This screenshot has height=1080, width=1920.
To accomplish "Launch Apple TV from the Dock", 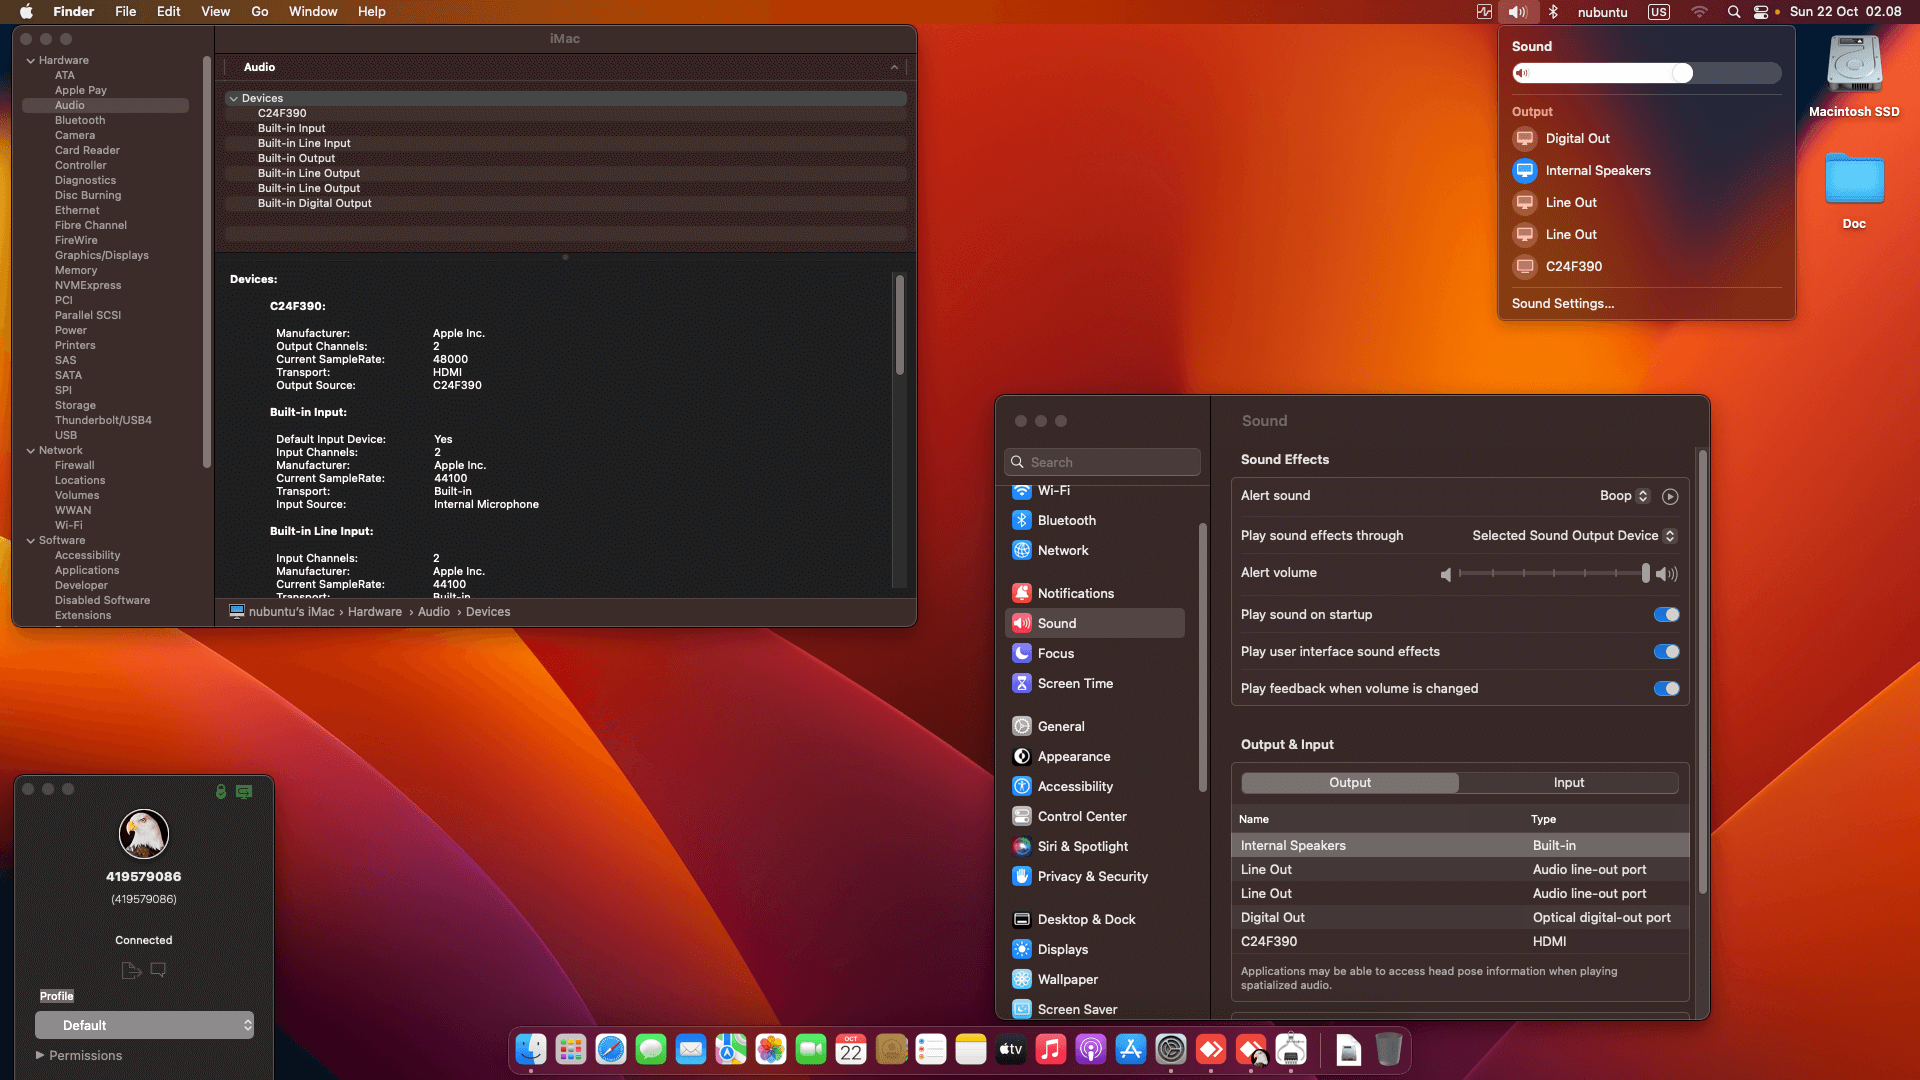I will tap(1011, 1049).
